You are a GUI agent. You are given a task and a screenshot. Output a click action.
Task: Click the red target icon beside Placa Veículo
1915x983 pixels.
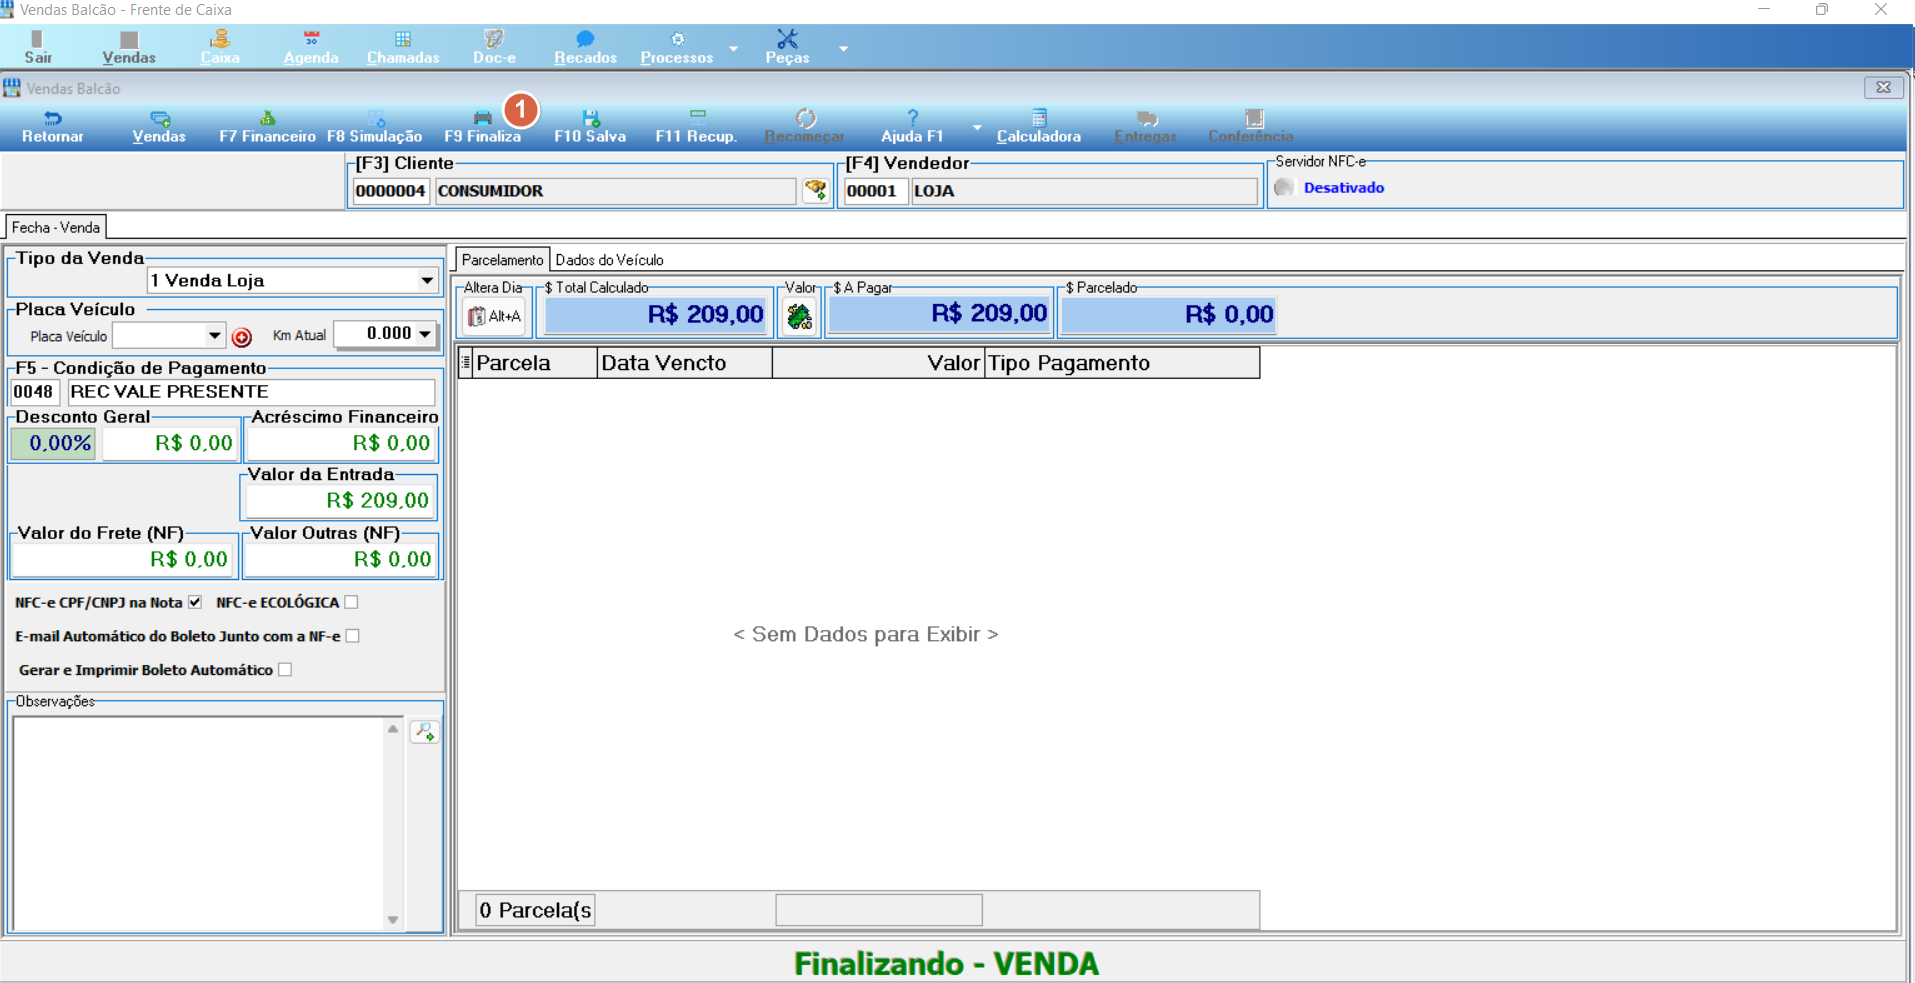[x=242, y=337]
